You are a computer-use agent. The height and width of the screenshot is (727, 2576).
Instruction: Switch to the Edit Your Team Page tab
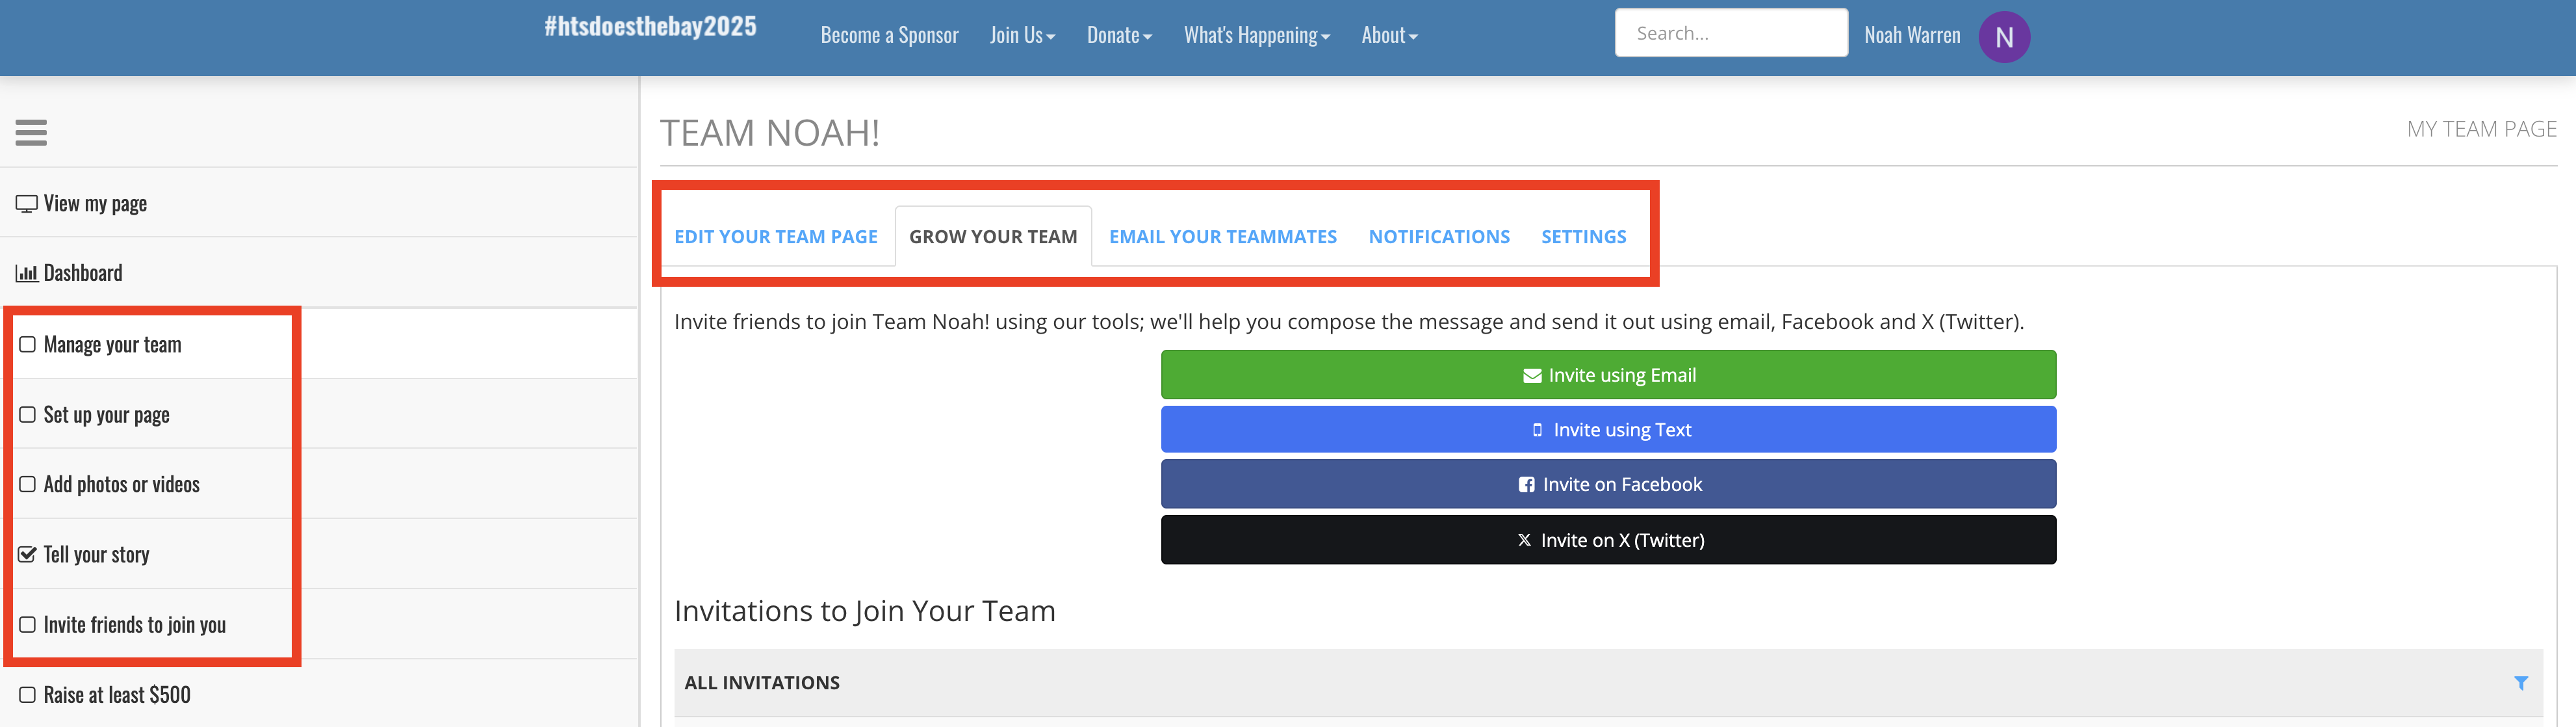[775, 237]
